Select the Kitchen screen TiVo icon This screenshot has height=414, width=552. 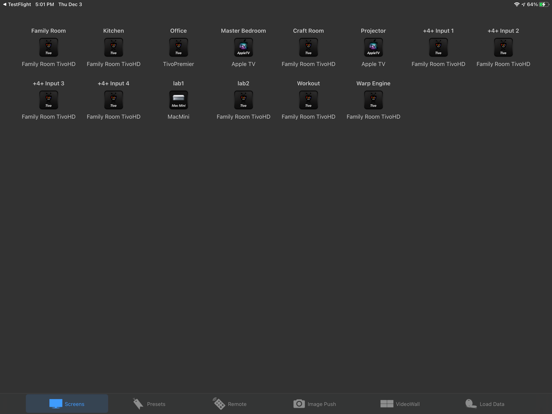113,47
